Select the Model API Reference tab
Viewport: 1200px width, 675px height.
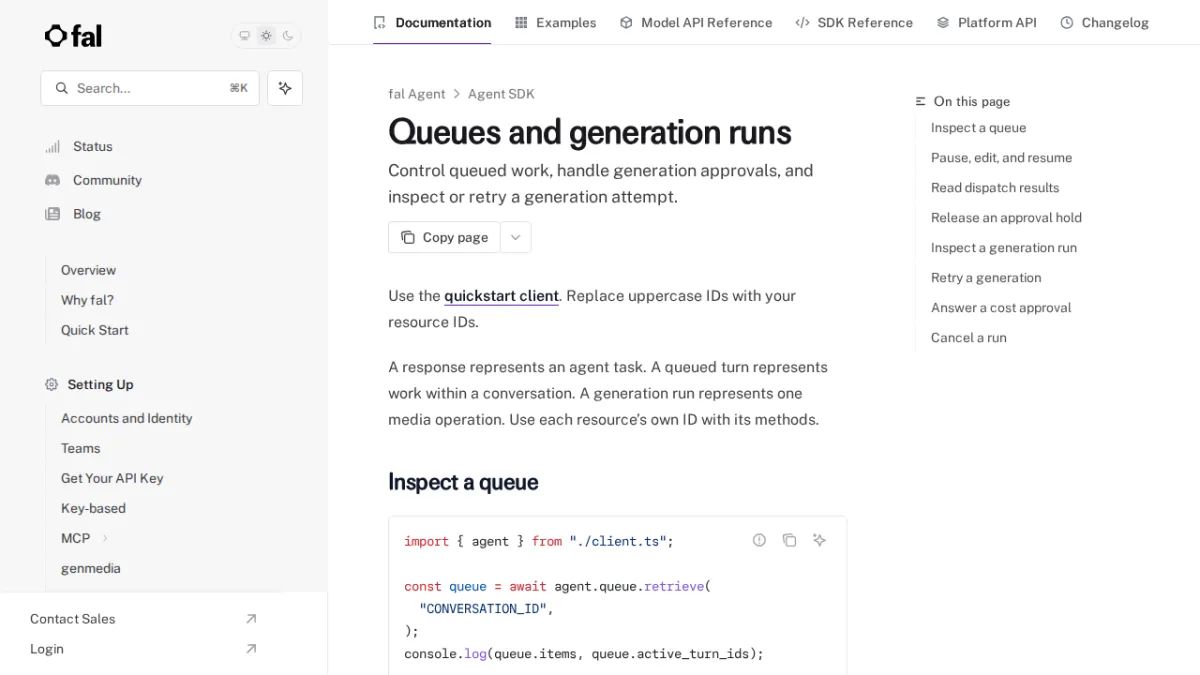tap(696, 22)
